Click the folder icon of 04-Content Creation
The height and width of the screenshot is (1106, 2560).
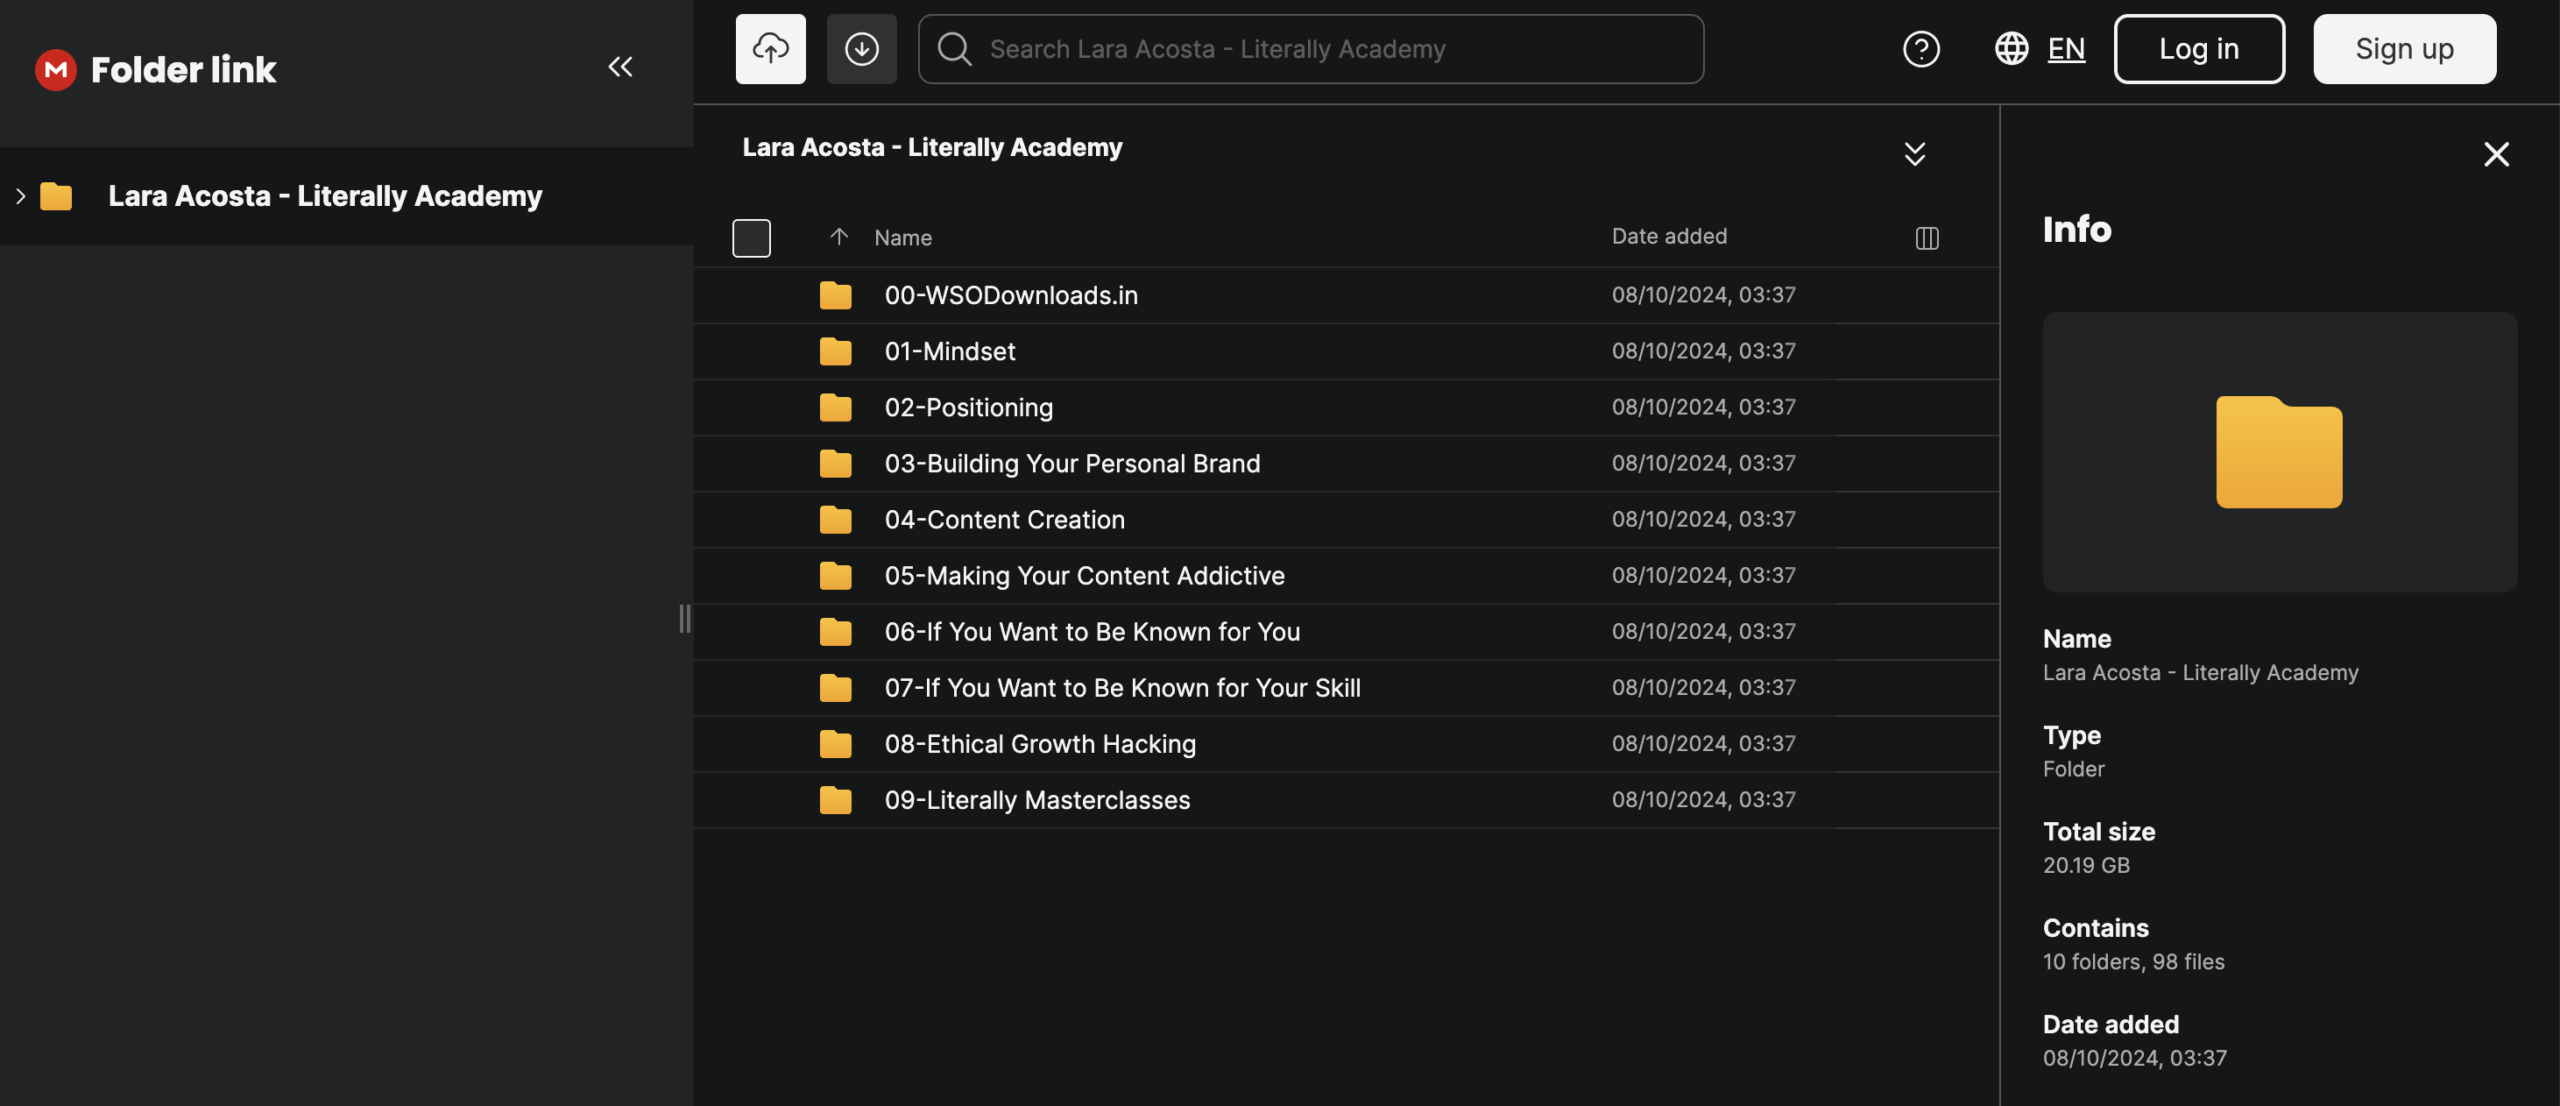[835, 520]
